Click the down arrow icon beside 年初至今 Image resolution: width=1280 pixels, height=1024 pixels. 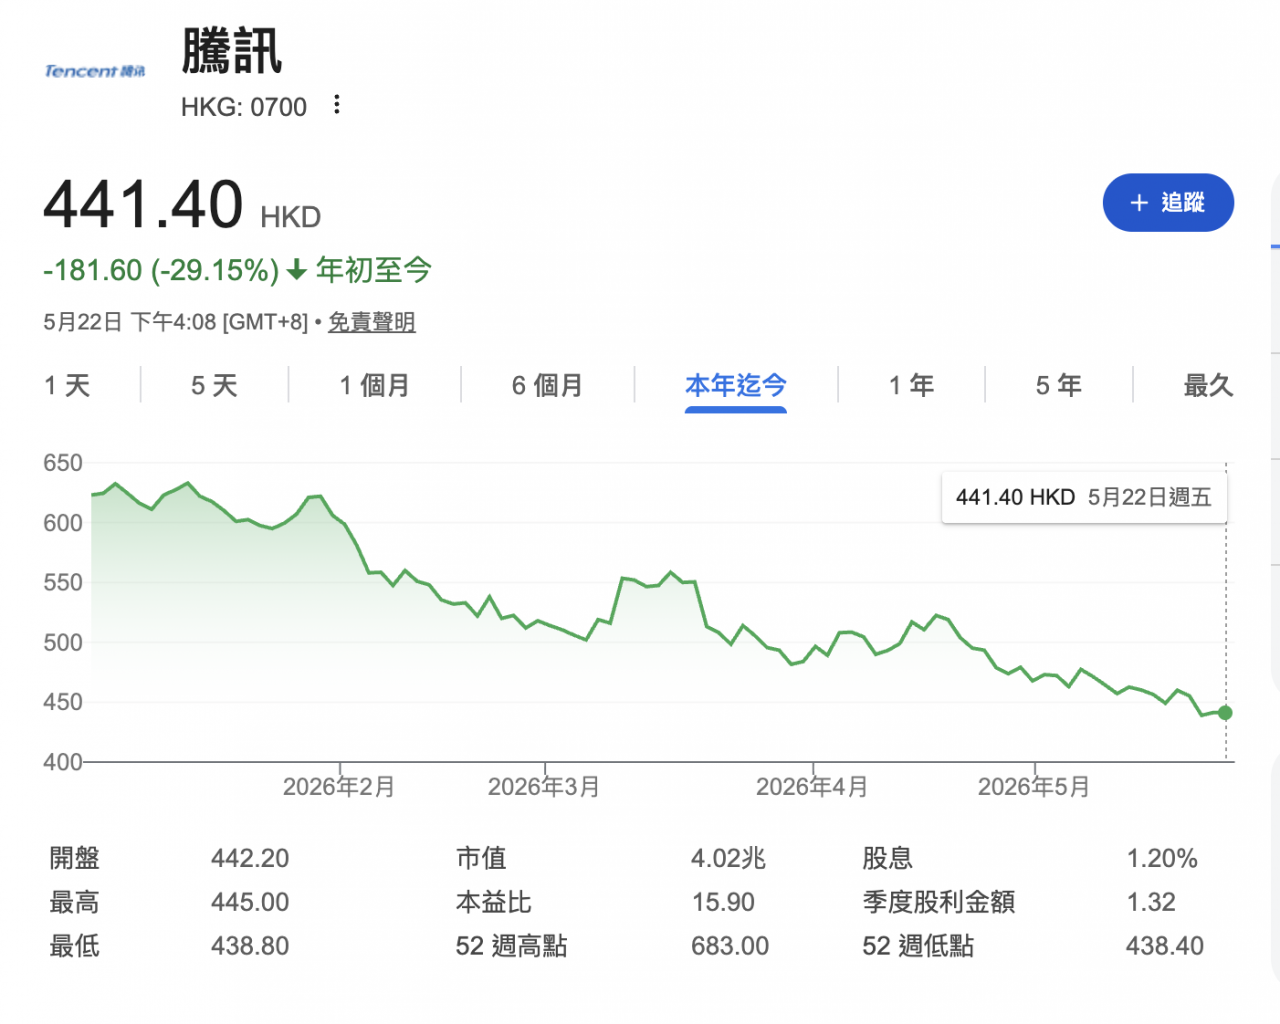pos(296,270)
